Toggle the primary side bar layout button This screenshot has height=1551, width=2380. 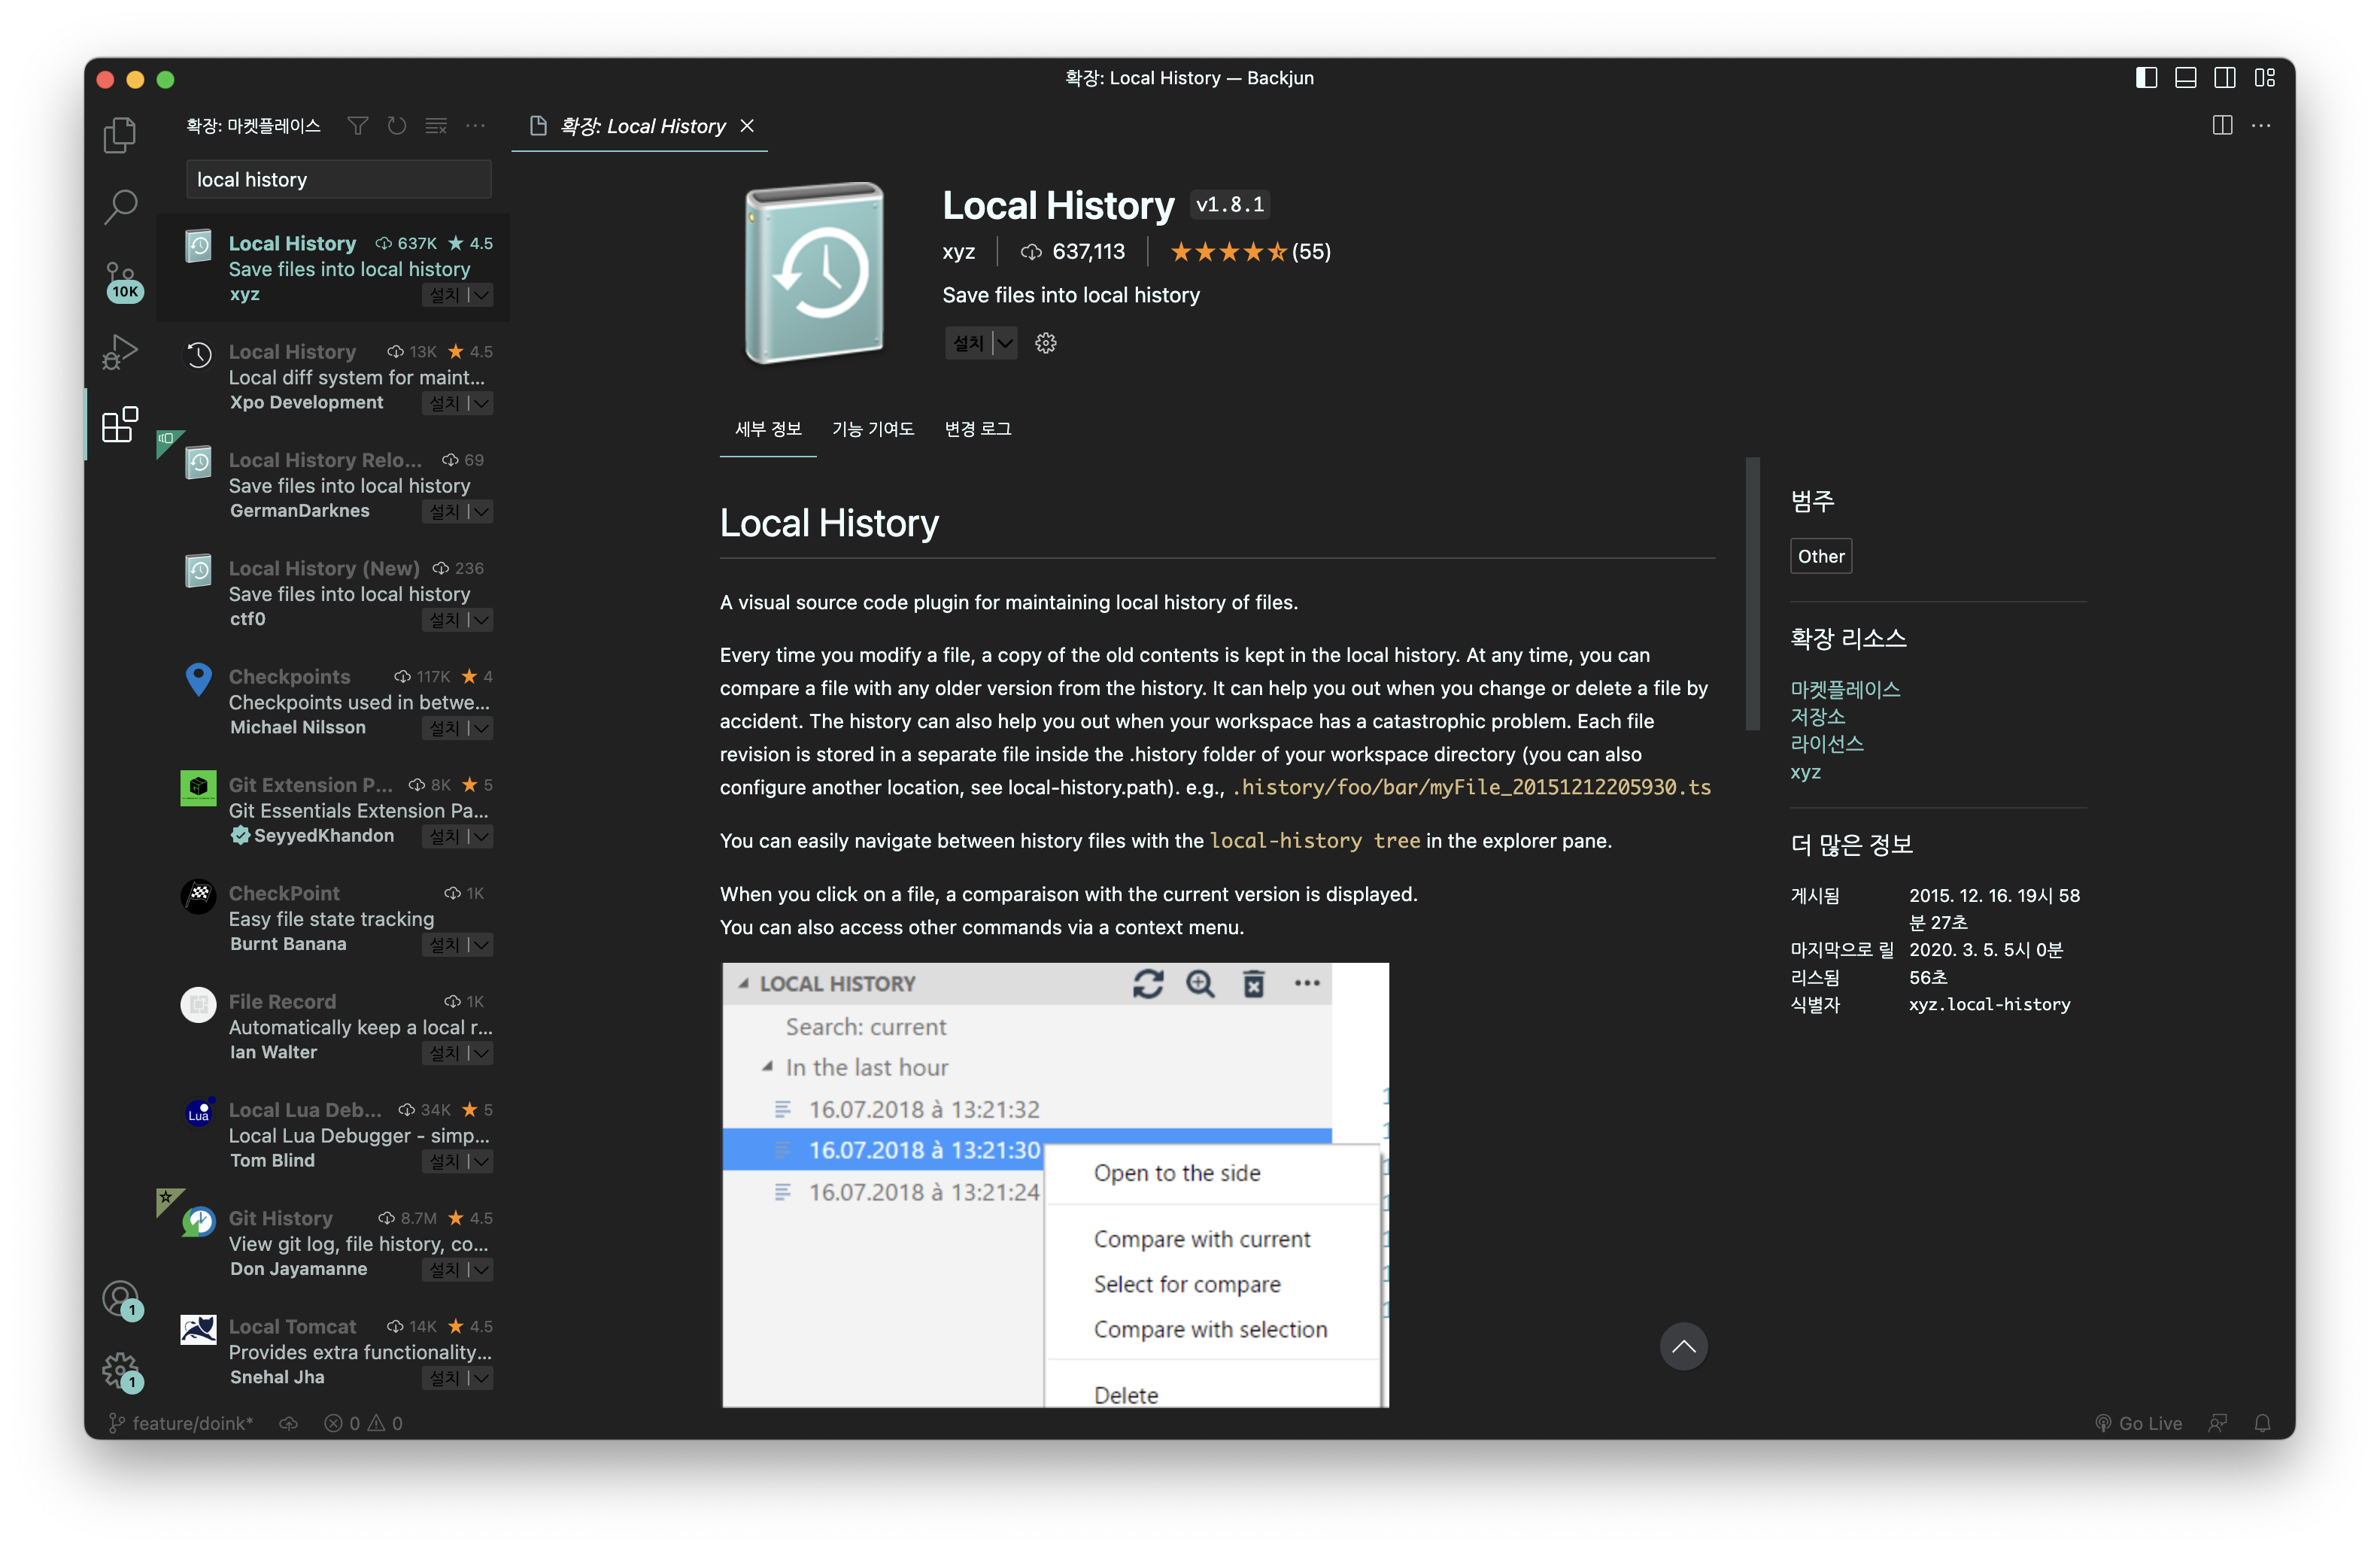point(2146,78)
